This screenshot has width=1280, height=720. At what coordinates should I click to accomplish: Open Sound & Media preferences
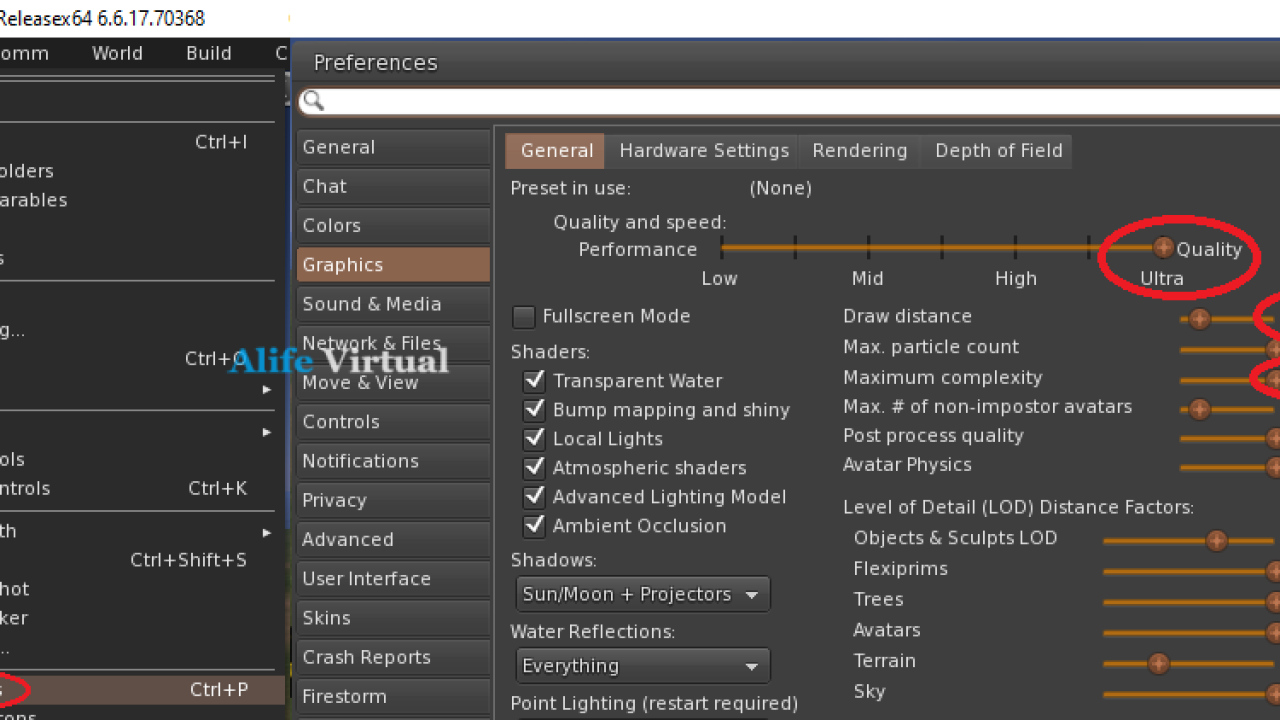coord(393,304)
